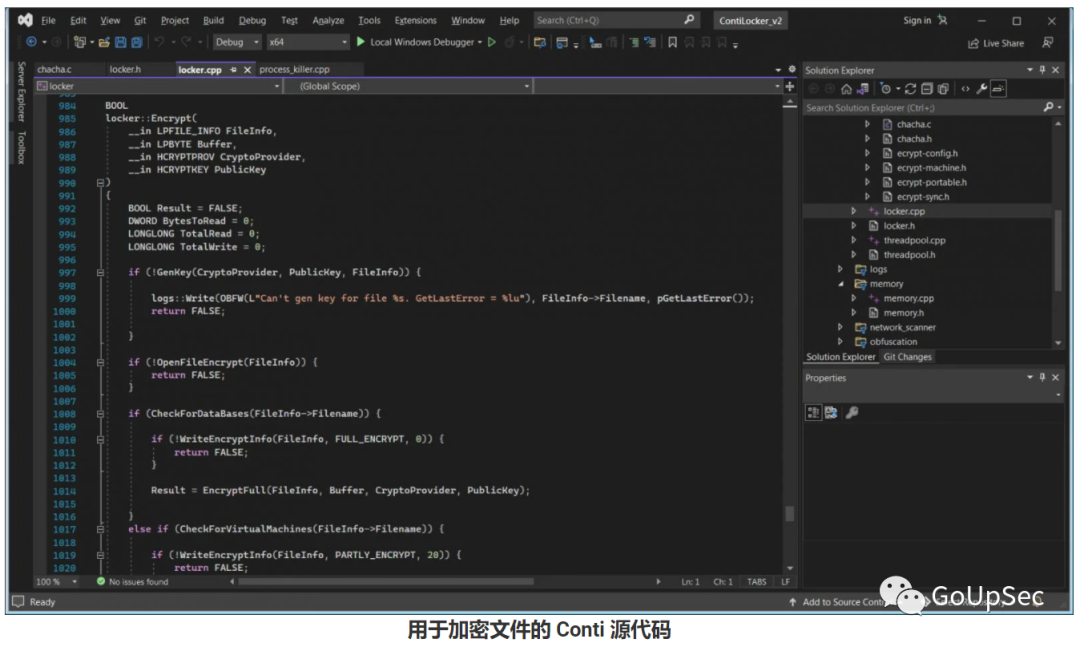Select threadpool.cpp in Solution Explorer
The width and height of the screenshot is (1080, 647).
point(914,240)
